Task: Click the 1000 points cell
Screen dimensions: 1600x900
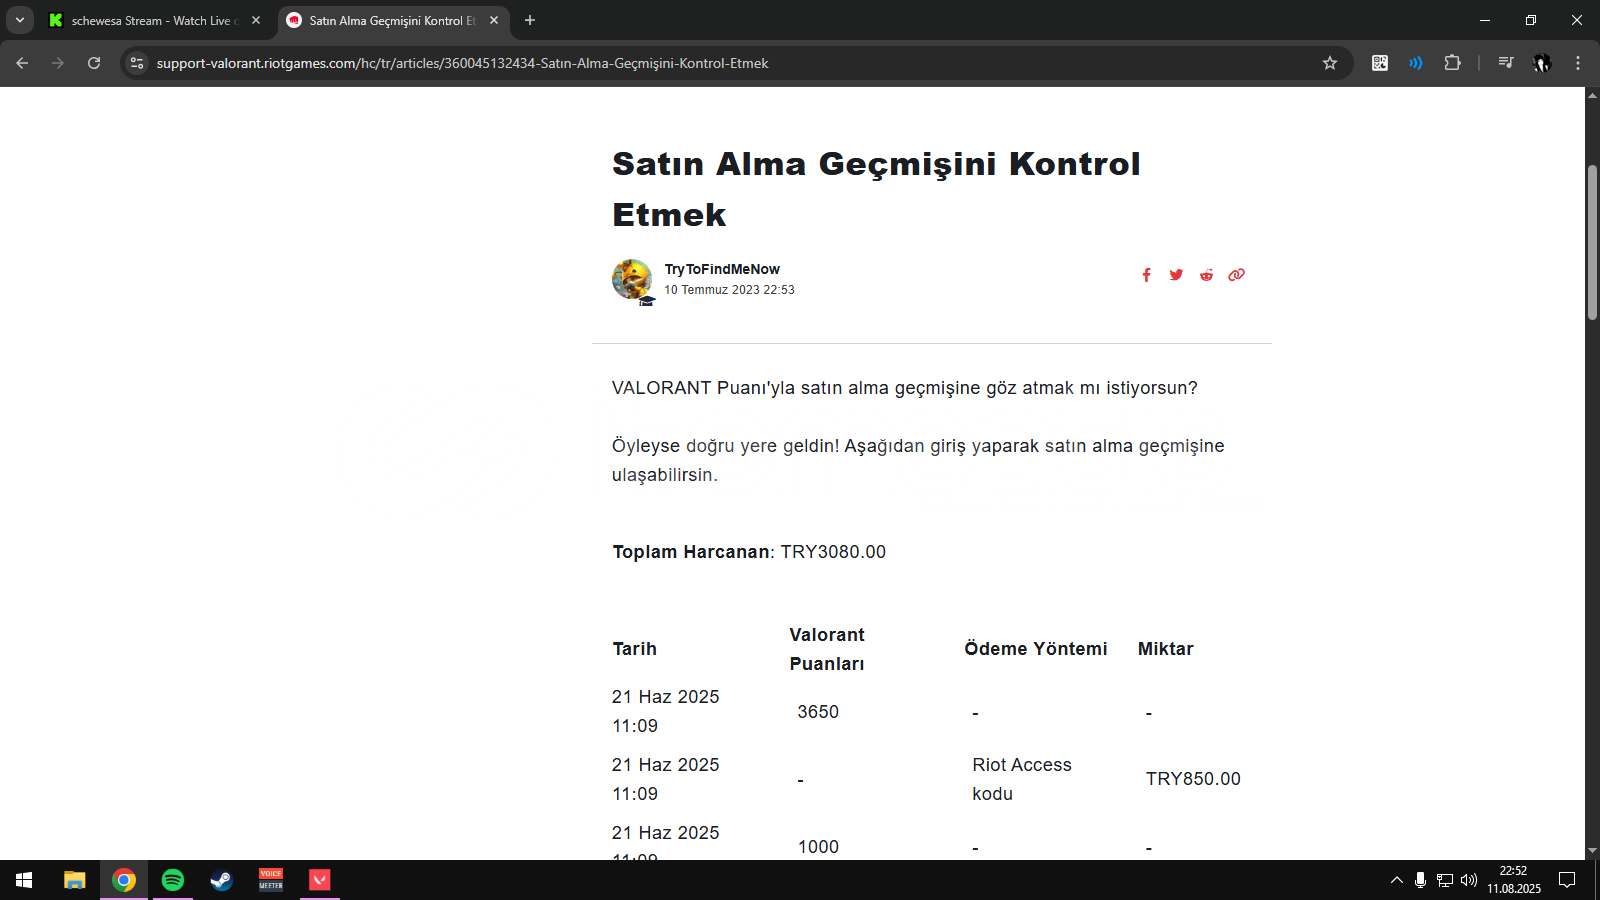Action: point(818,847)
